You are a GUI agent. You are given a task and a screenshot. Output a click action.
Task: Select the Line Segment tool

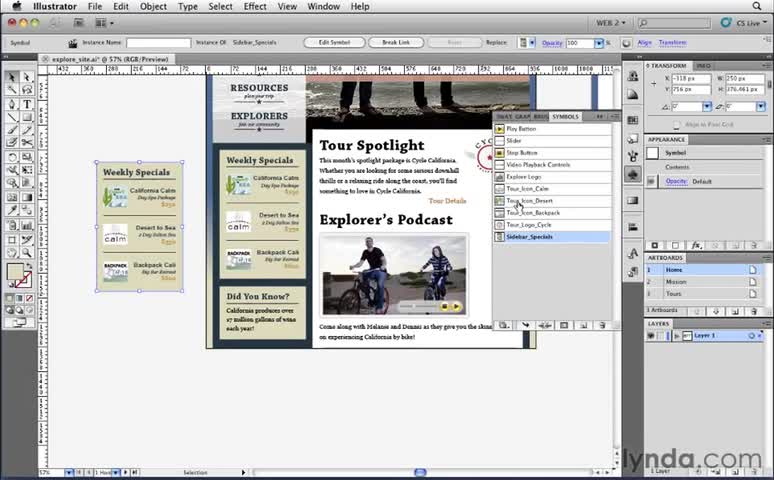[x=12, y=117]
